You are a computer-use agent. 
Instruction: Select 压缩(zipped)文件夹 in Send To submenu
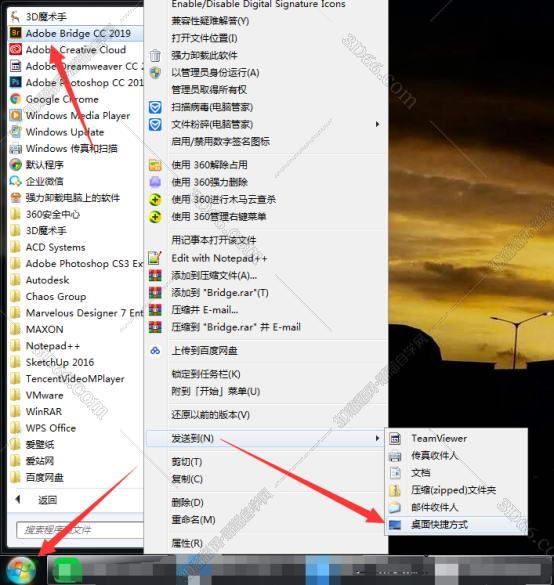click(x=453, y=490)
